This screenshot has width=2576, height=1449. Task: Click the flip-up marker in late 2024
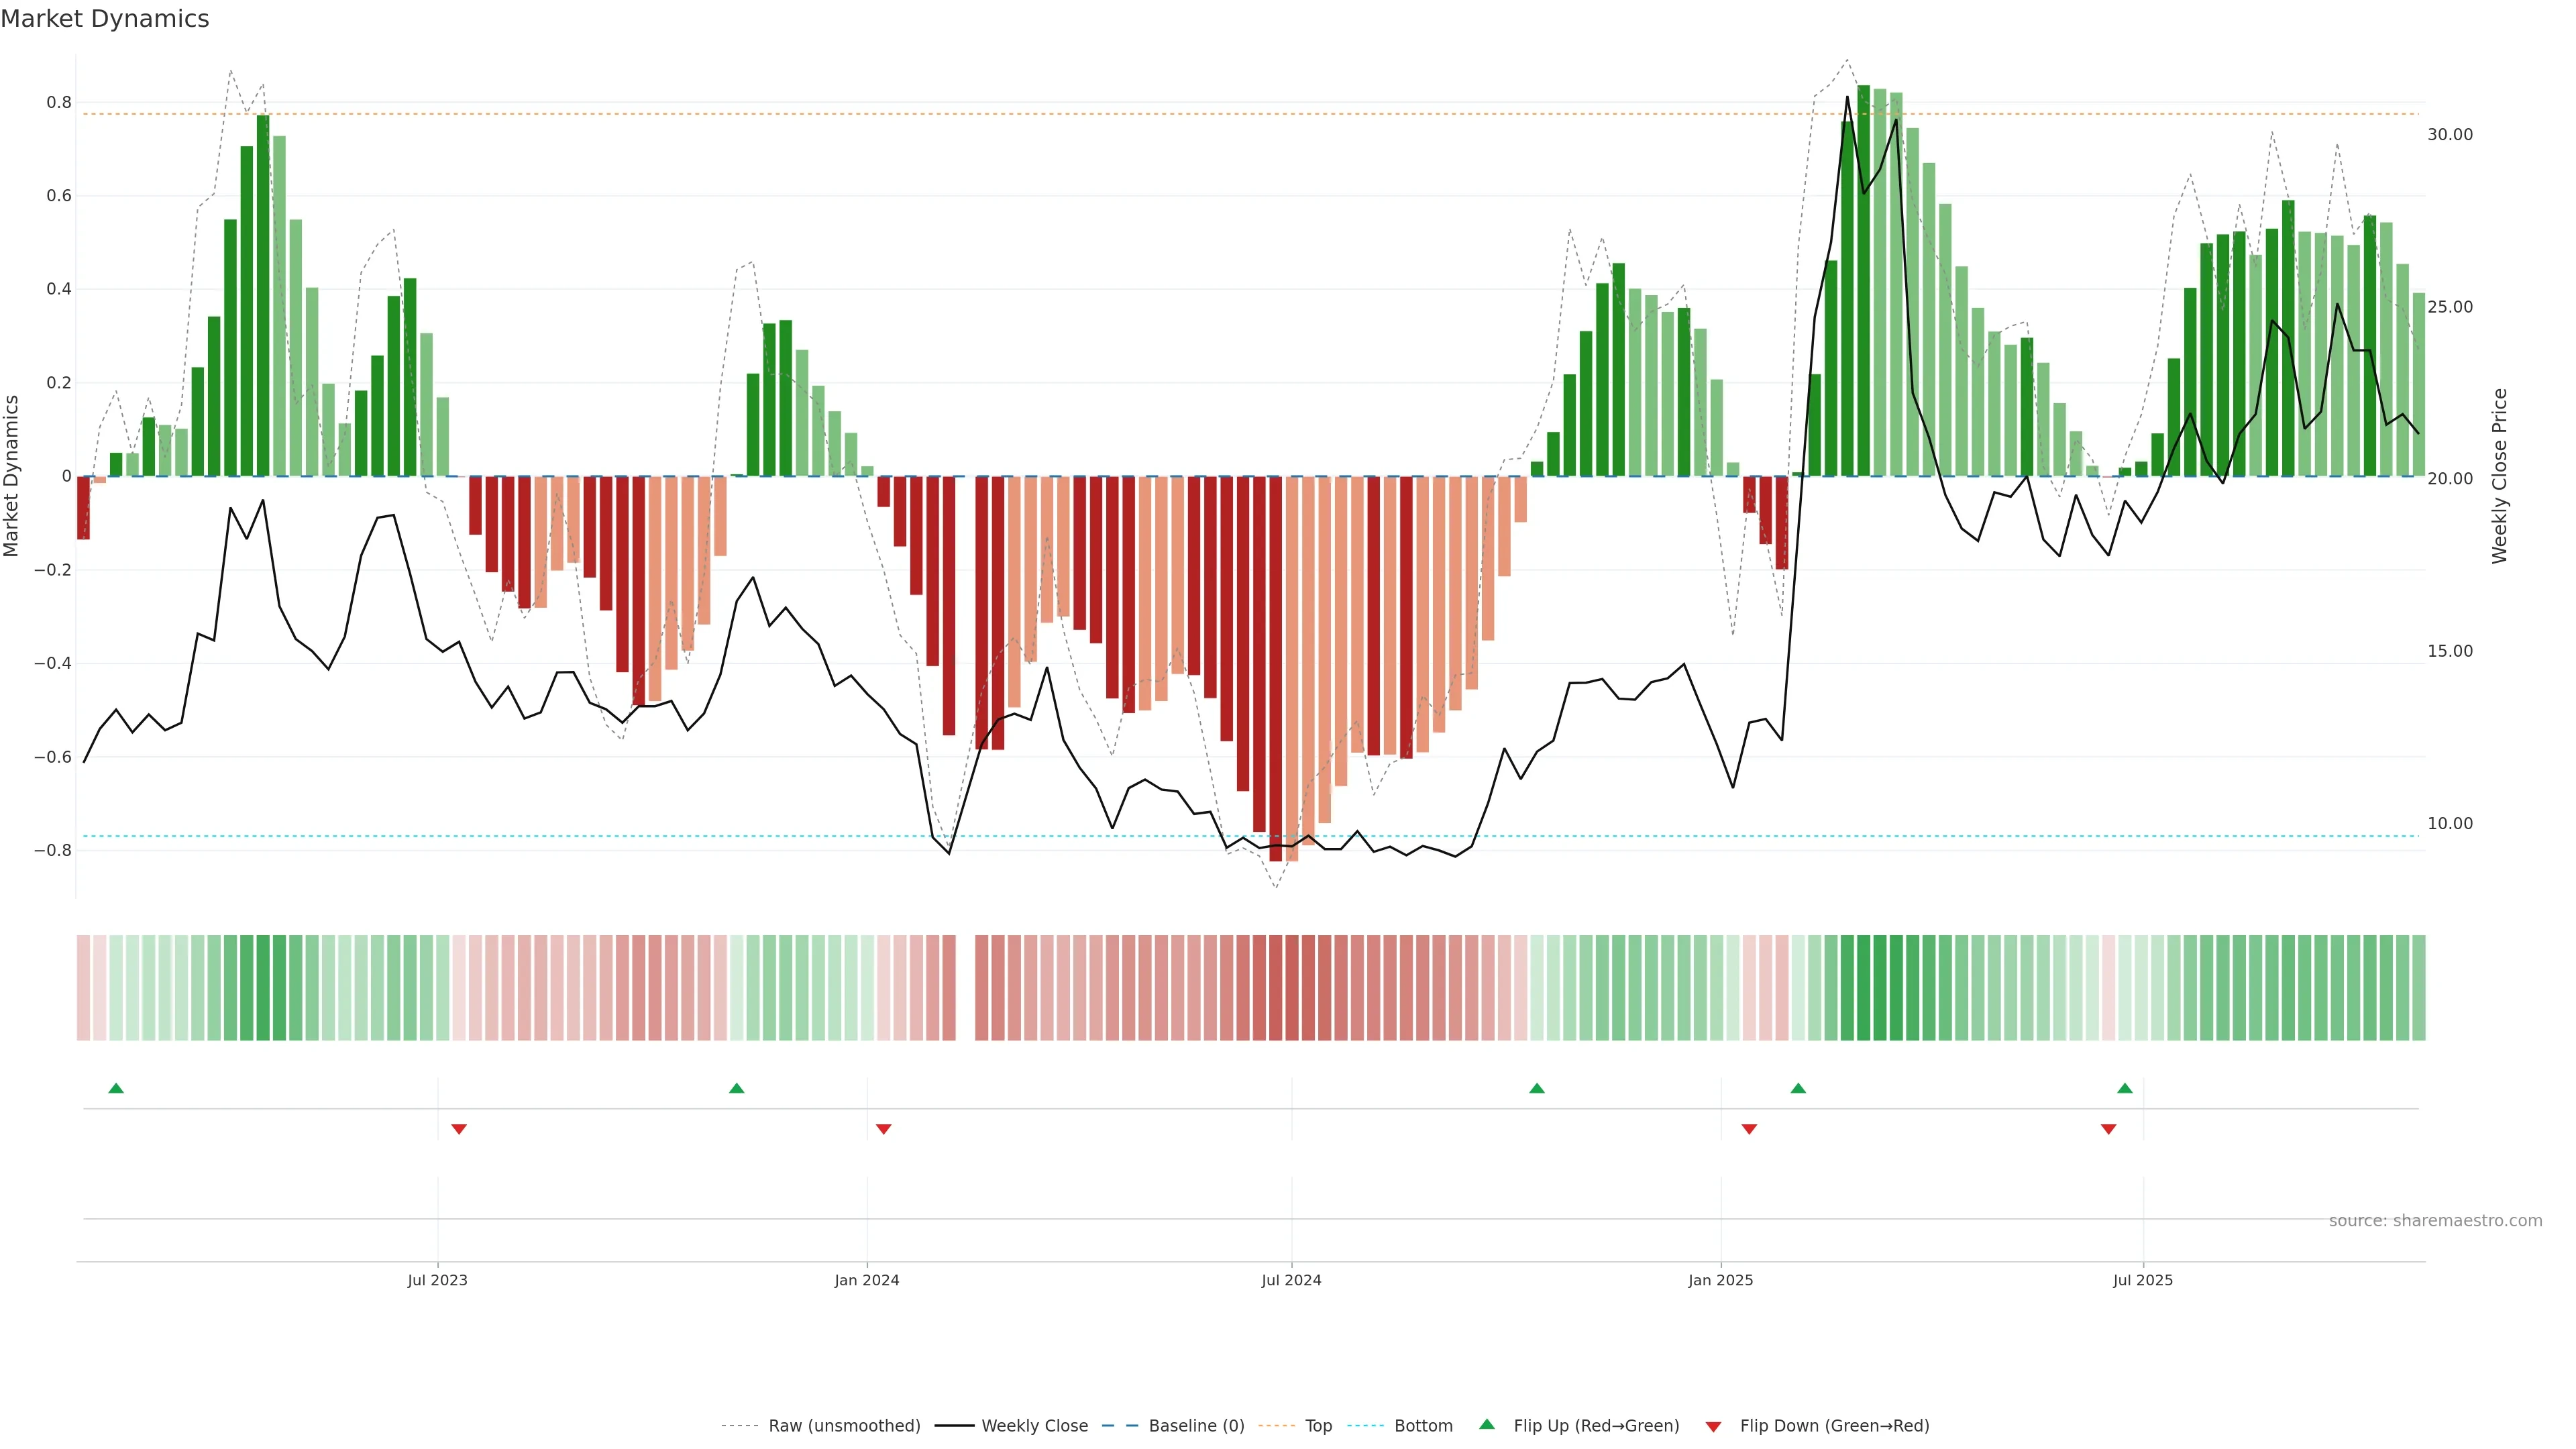1537,1088
